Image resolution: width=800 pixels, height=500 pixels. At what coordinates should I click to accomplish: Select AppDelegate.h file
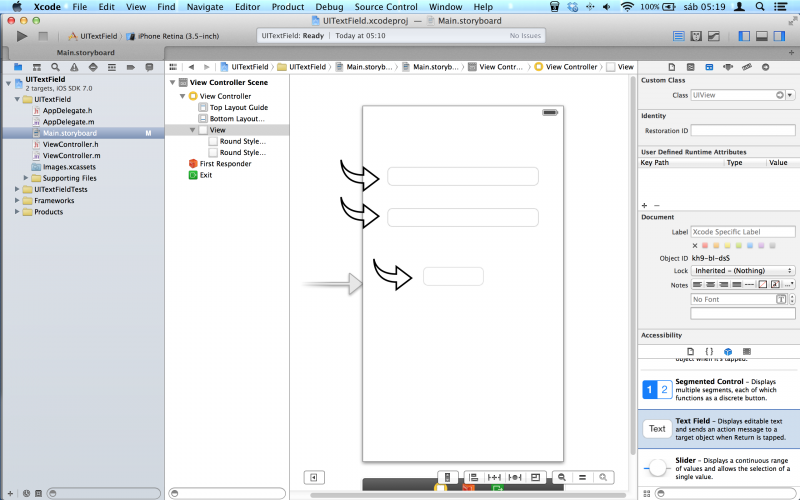[x=67, y=110]
